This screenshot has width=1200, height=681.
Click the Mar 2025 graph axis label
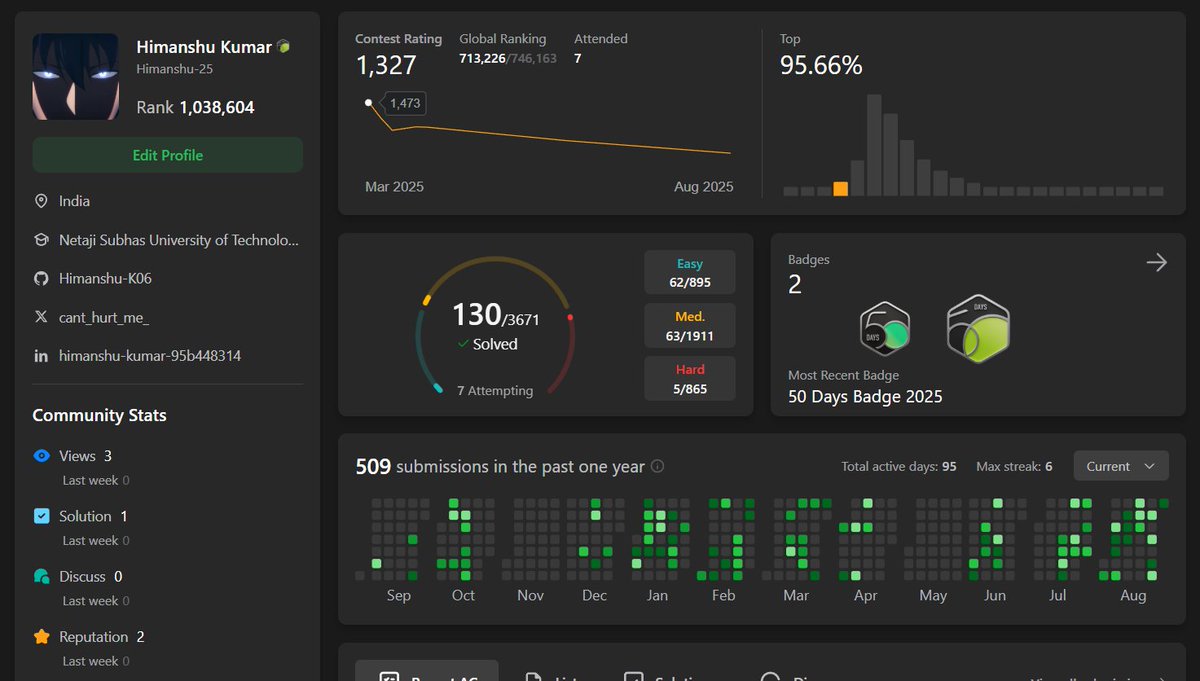(x=394, y=187)
